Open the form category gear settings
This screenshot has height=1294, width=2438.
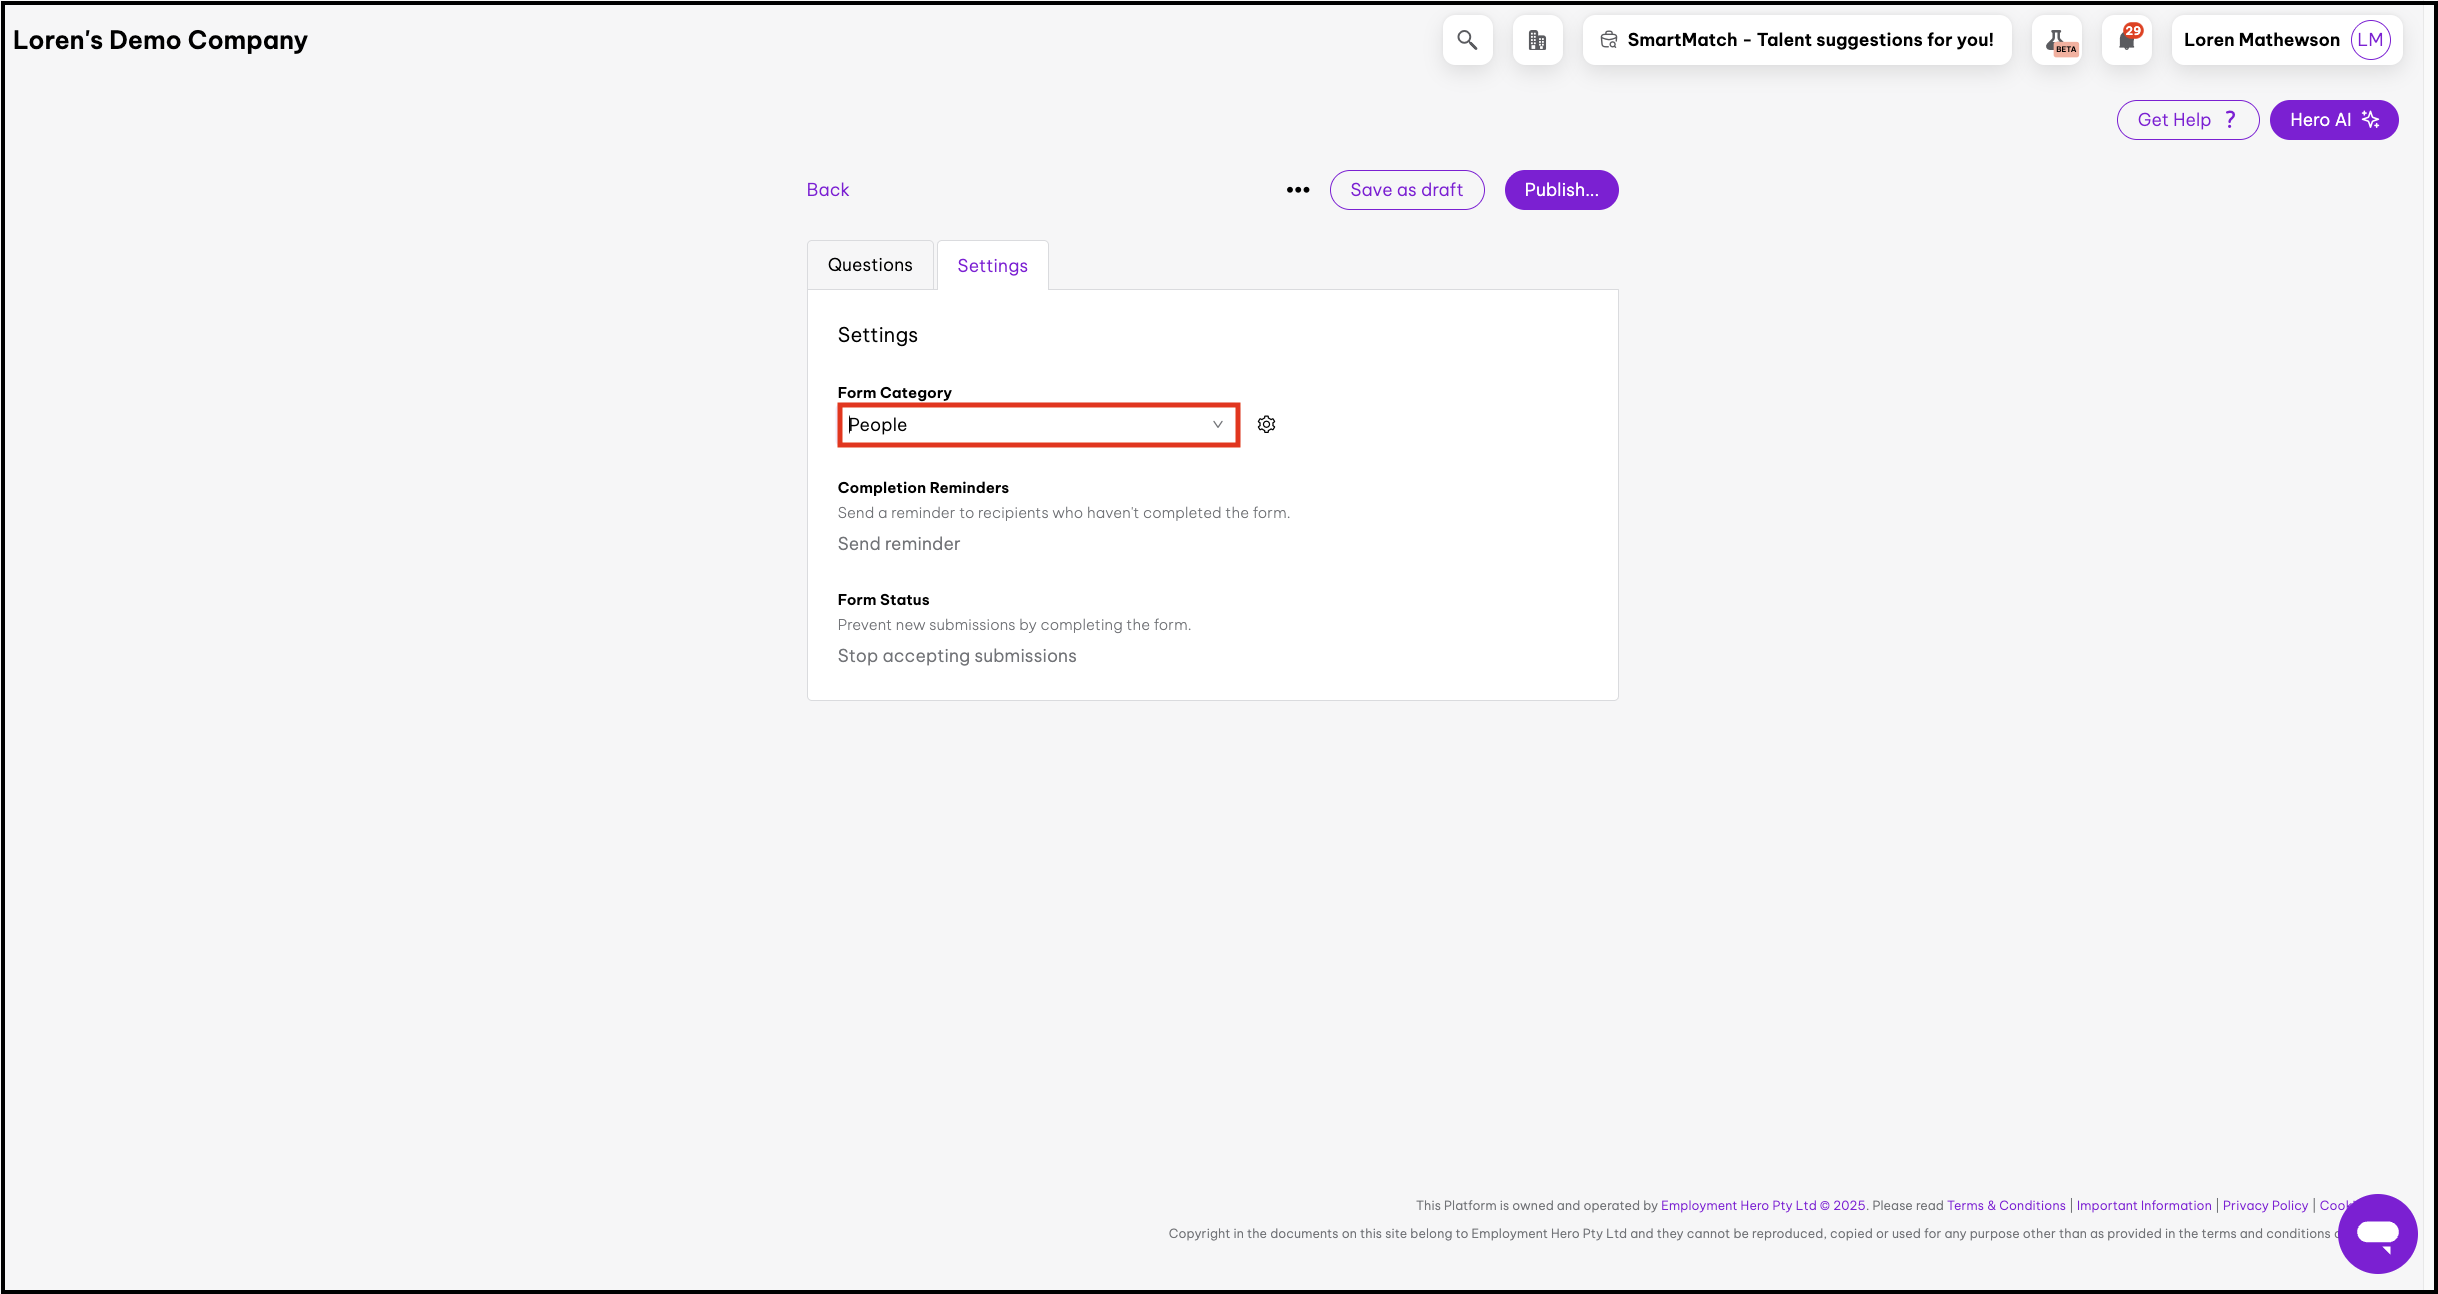1266,424
